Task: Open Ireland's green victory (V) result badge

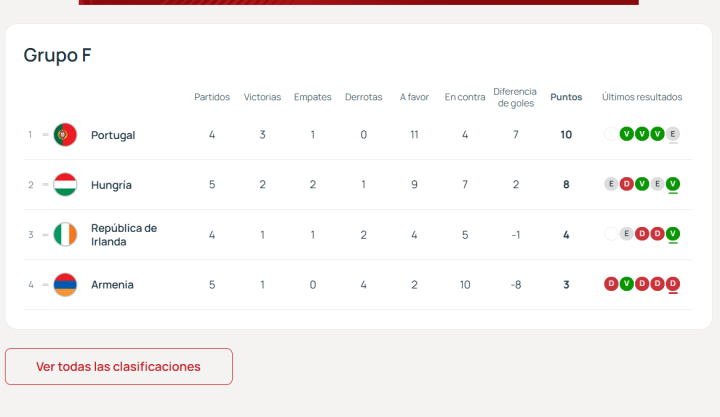Action: [673, 234]
